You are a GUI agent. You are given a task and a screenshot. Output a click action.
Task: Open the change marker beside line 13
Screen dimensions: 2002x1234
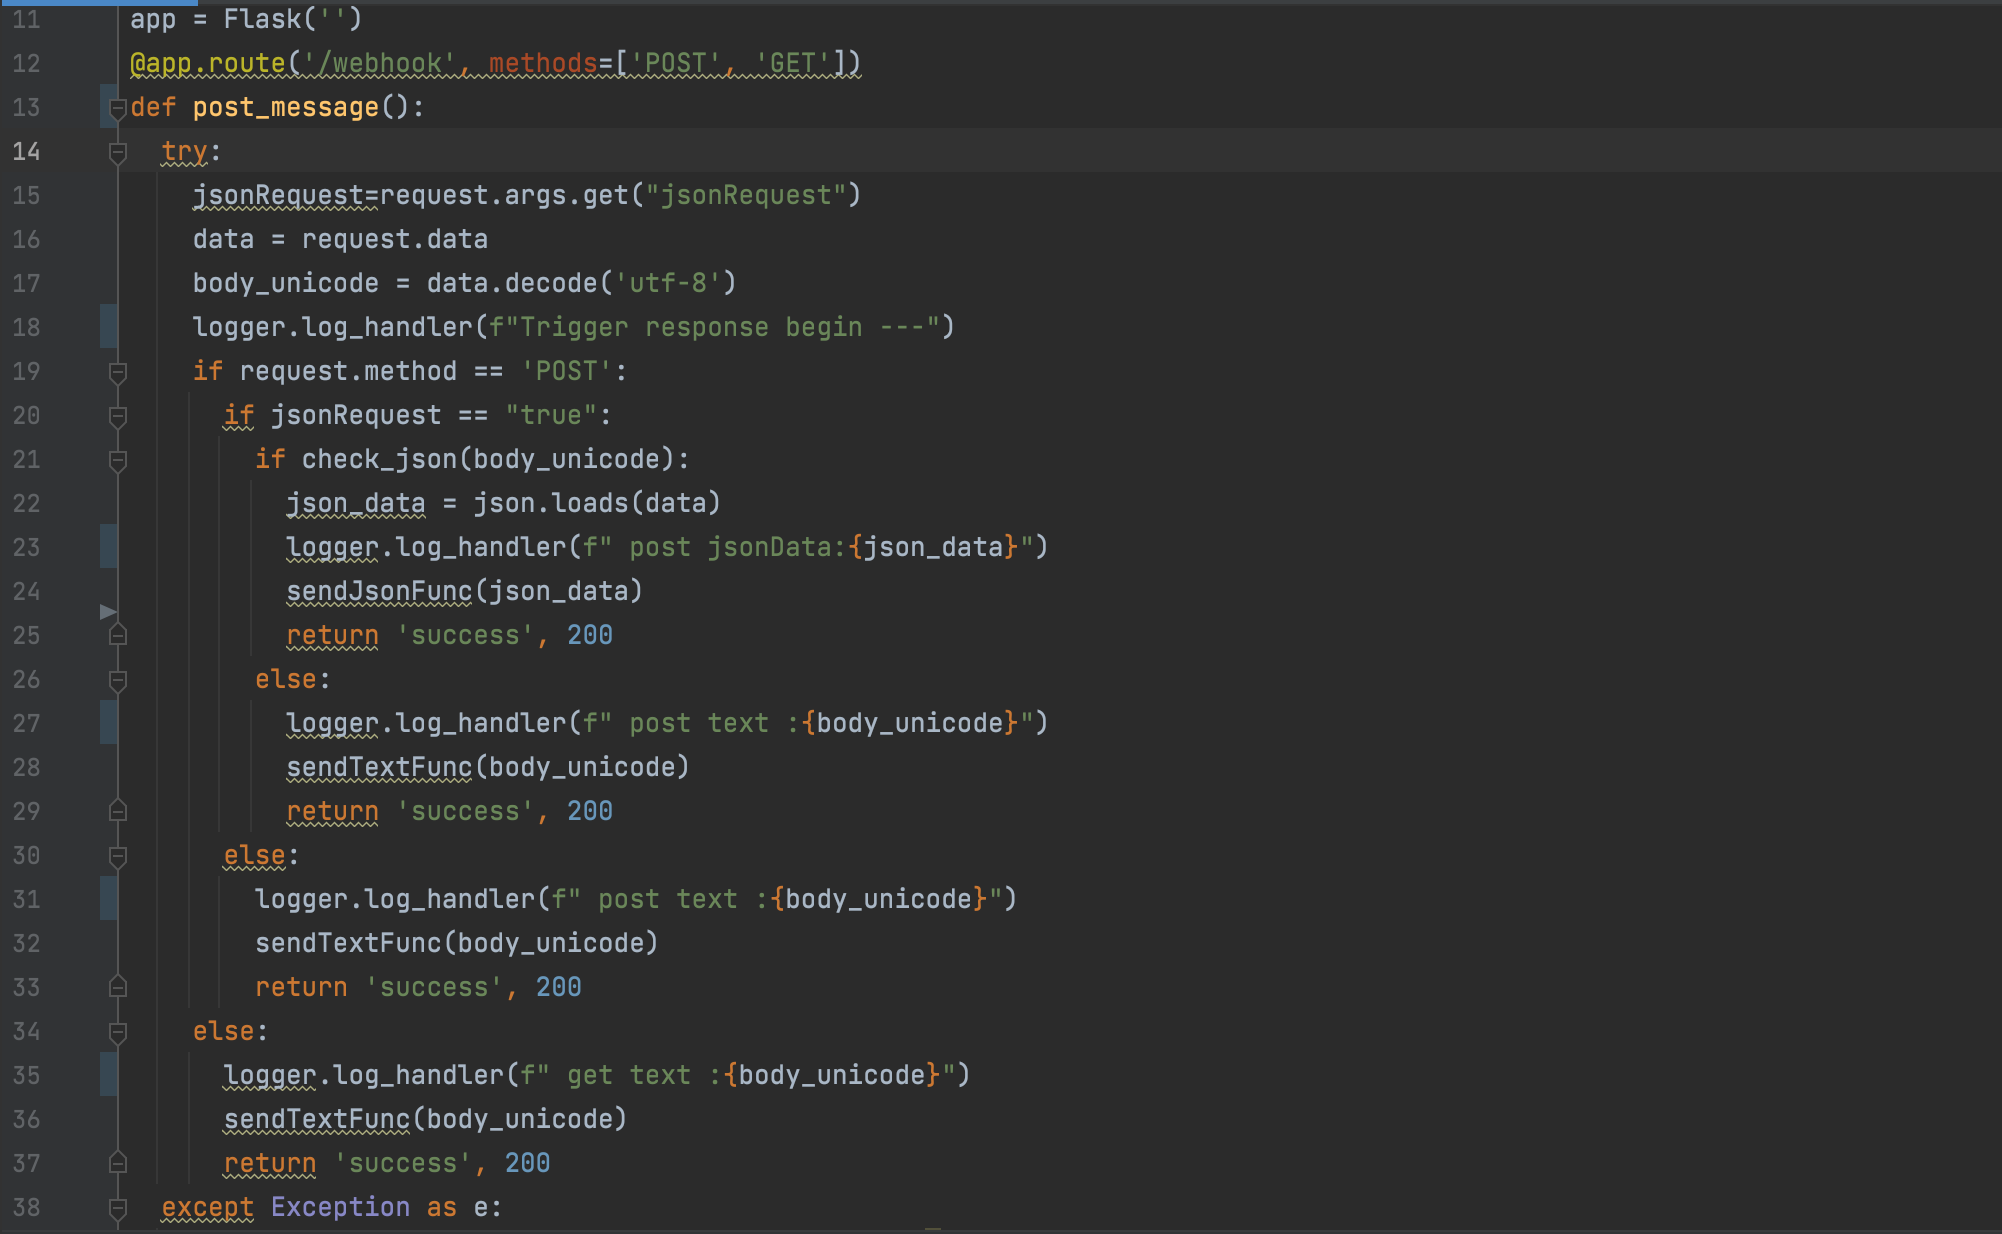tap(108, 107)
